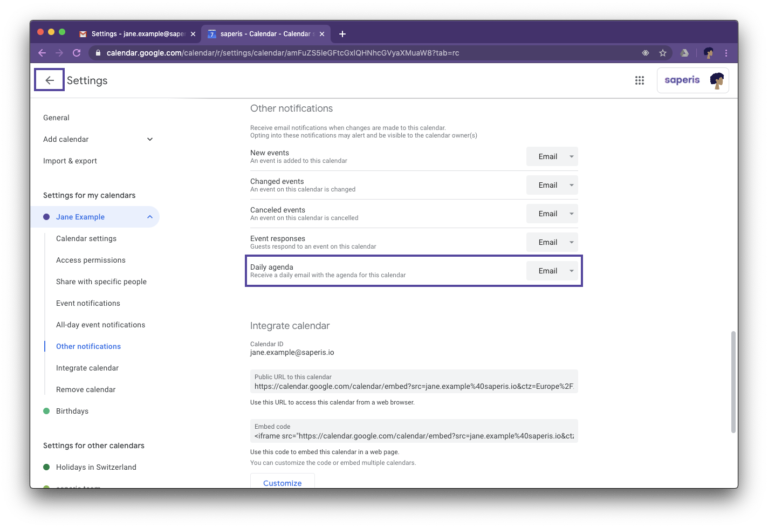Open General settings
The width and height of the screenshot is (768, 528).
click(56, 118)
